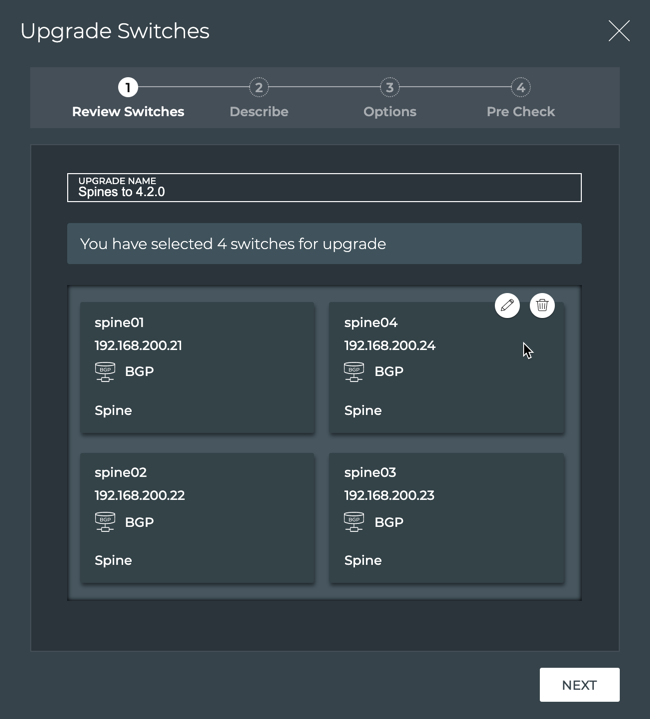Open the Pre Check step label
The image size is (650, 719).
tap(520, 112)
